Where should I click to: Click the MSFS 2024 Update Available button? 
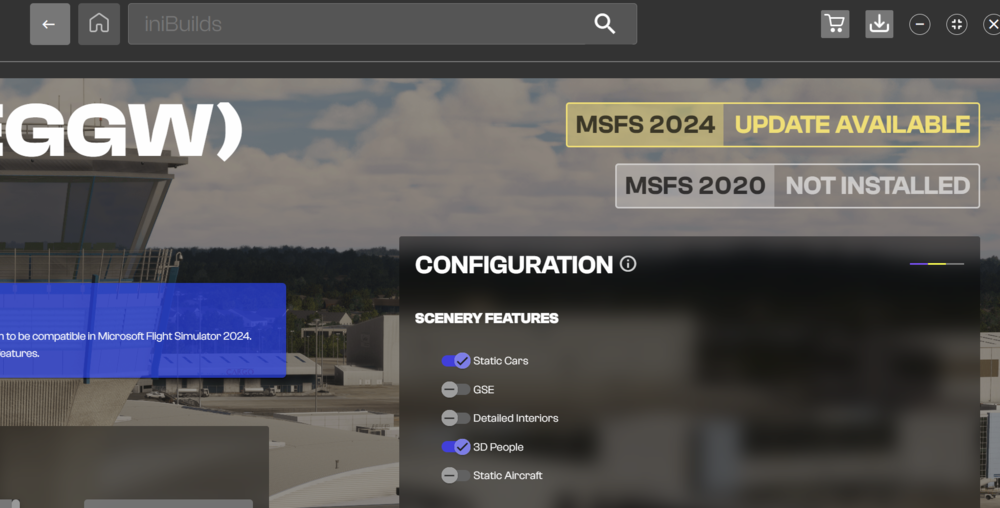point(772,125)
